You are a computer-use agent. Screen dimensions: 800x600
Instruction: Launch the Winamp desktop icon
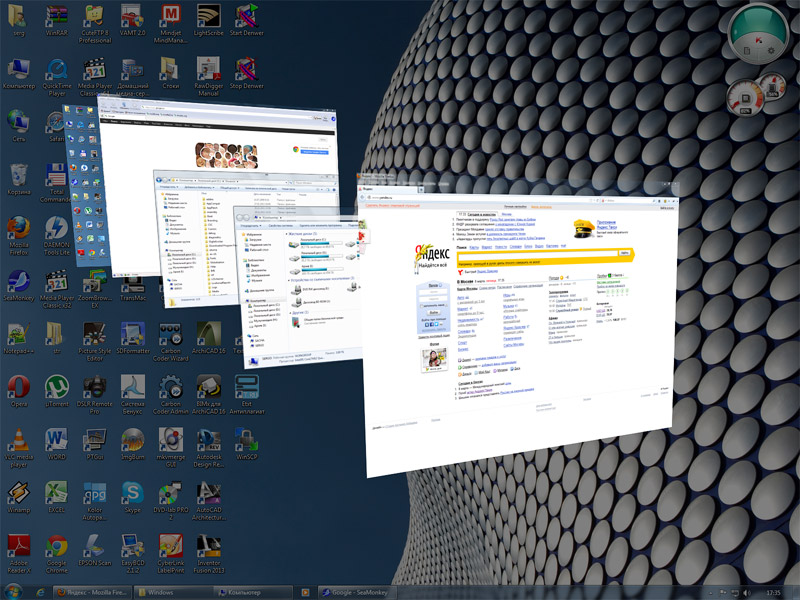[19, 497]
